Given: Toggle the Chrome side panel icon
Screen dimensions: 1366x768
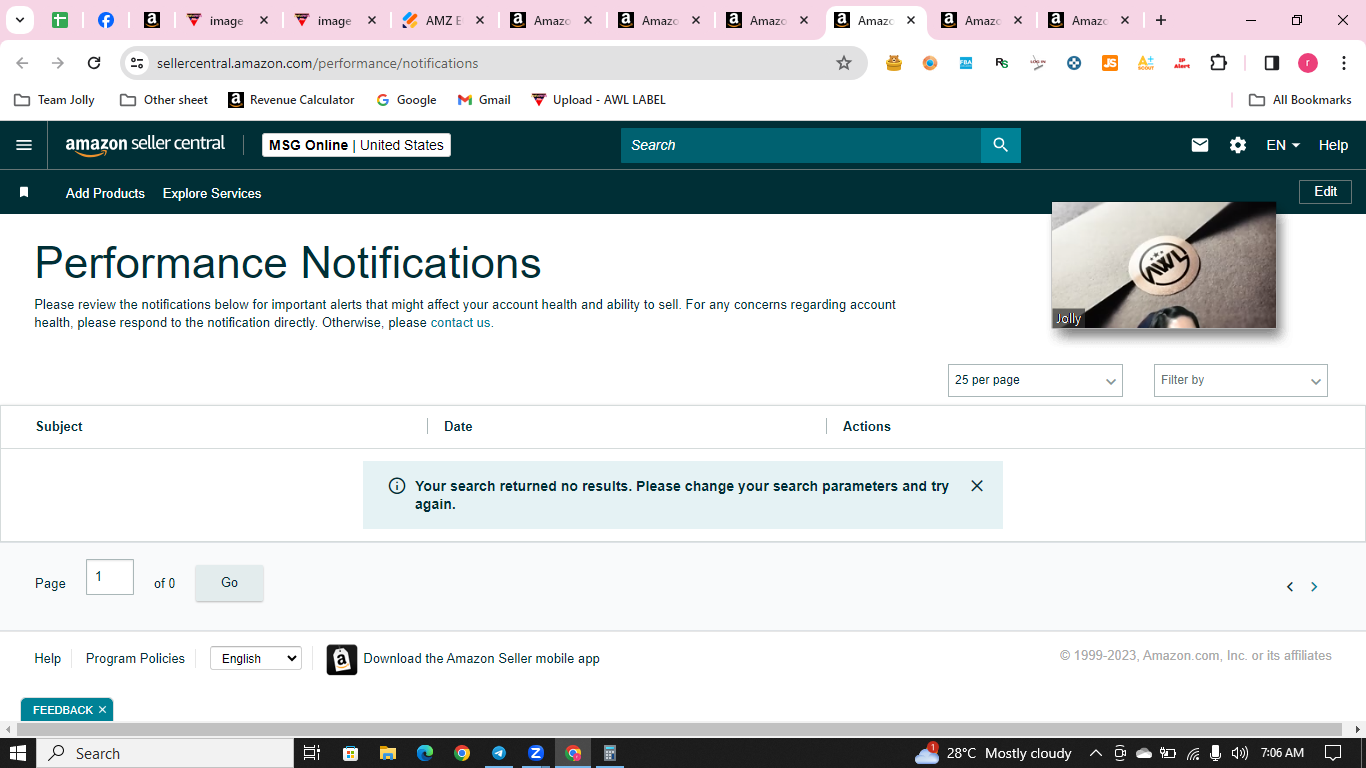Looking at the screenshot, I should coord(1272,63).
